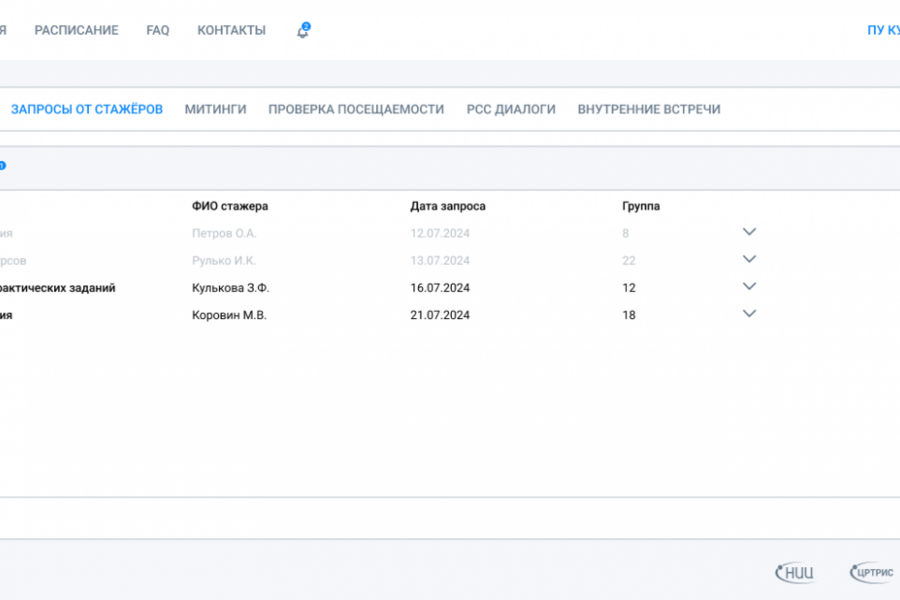Click the ЦРТРИС logo in footer
This screenshot has width=900, height=600.
tap(871, 572)
